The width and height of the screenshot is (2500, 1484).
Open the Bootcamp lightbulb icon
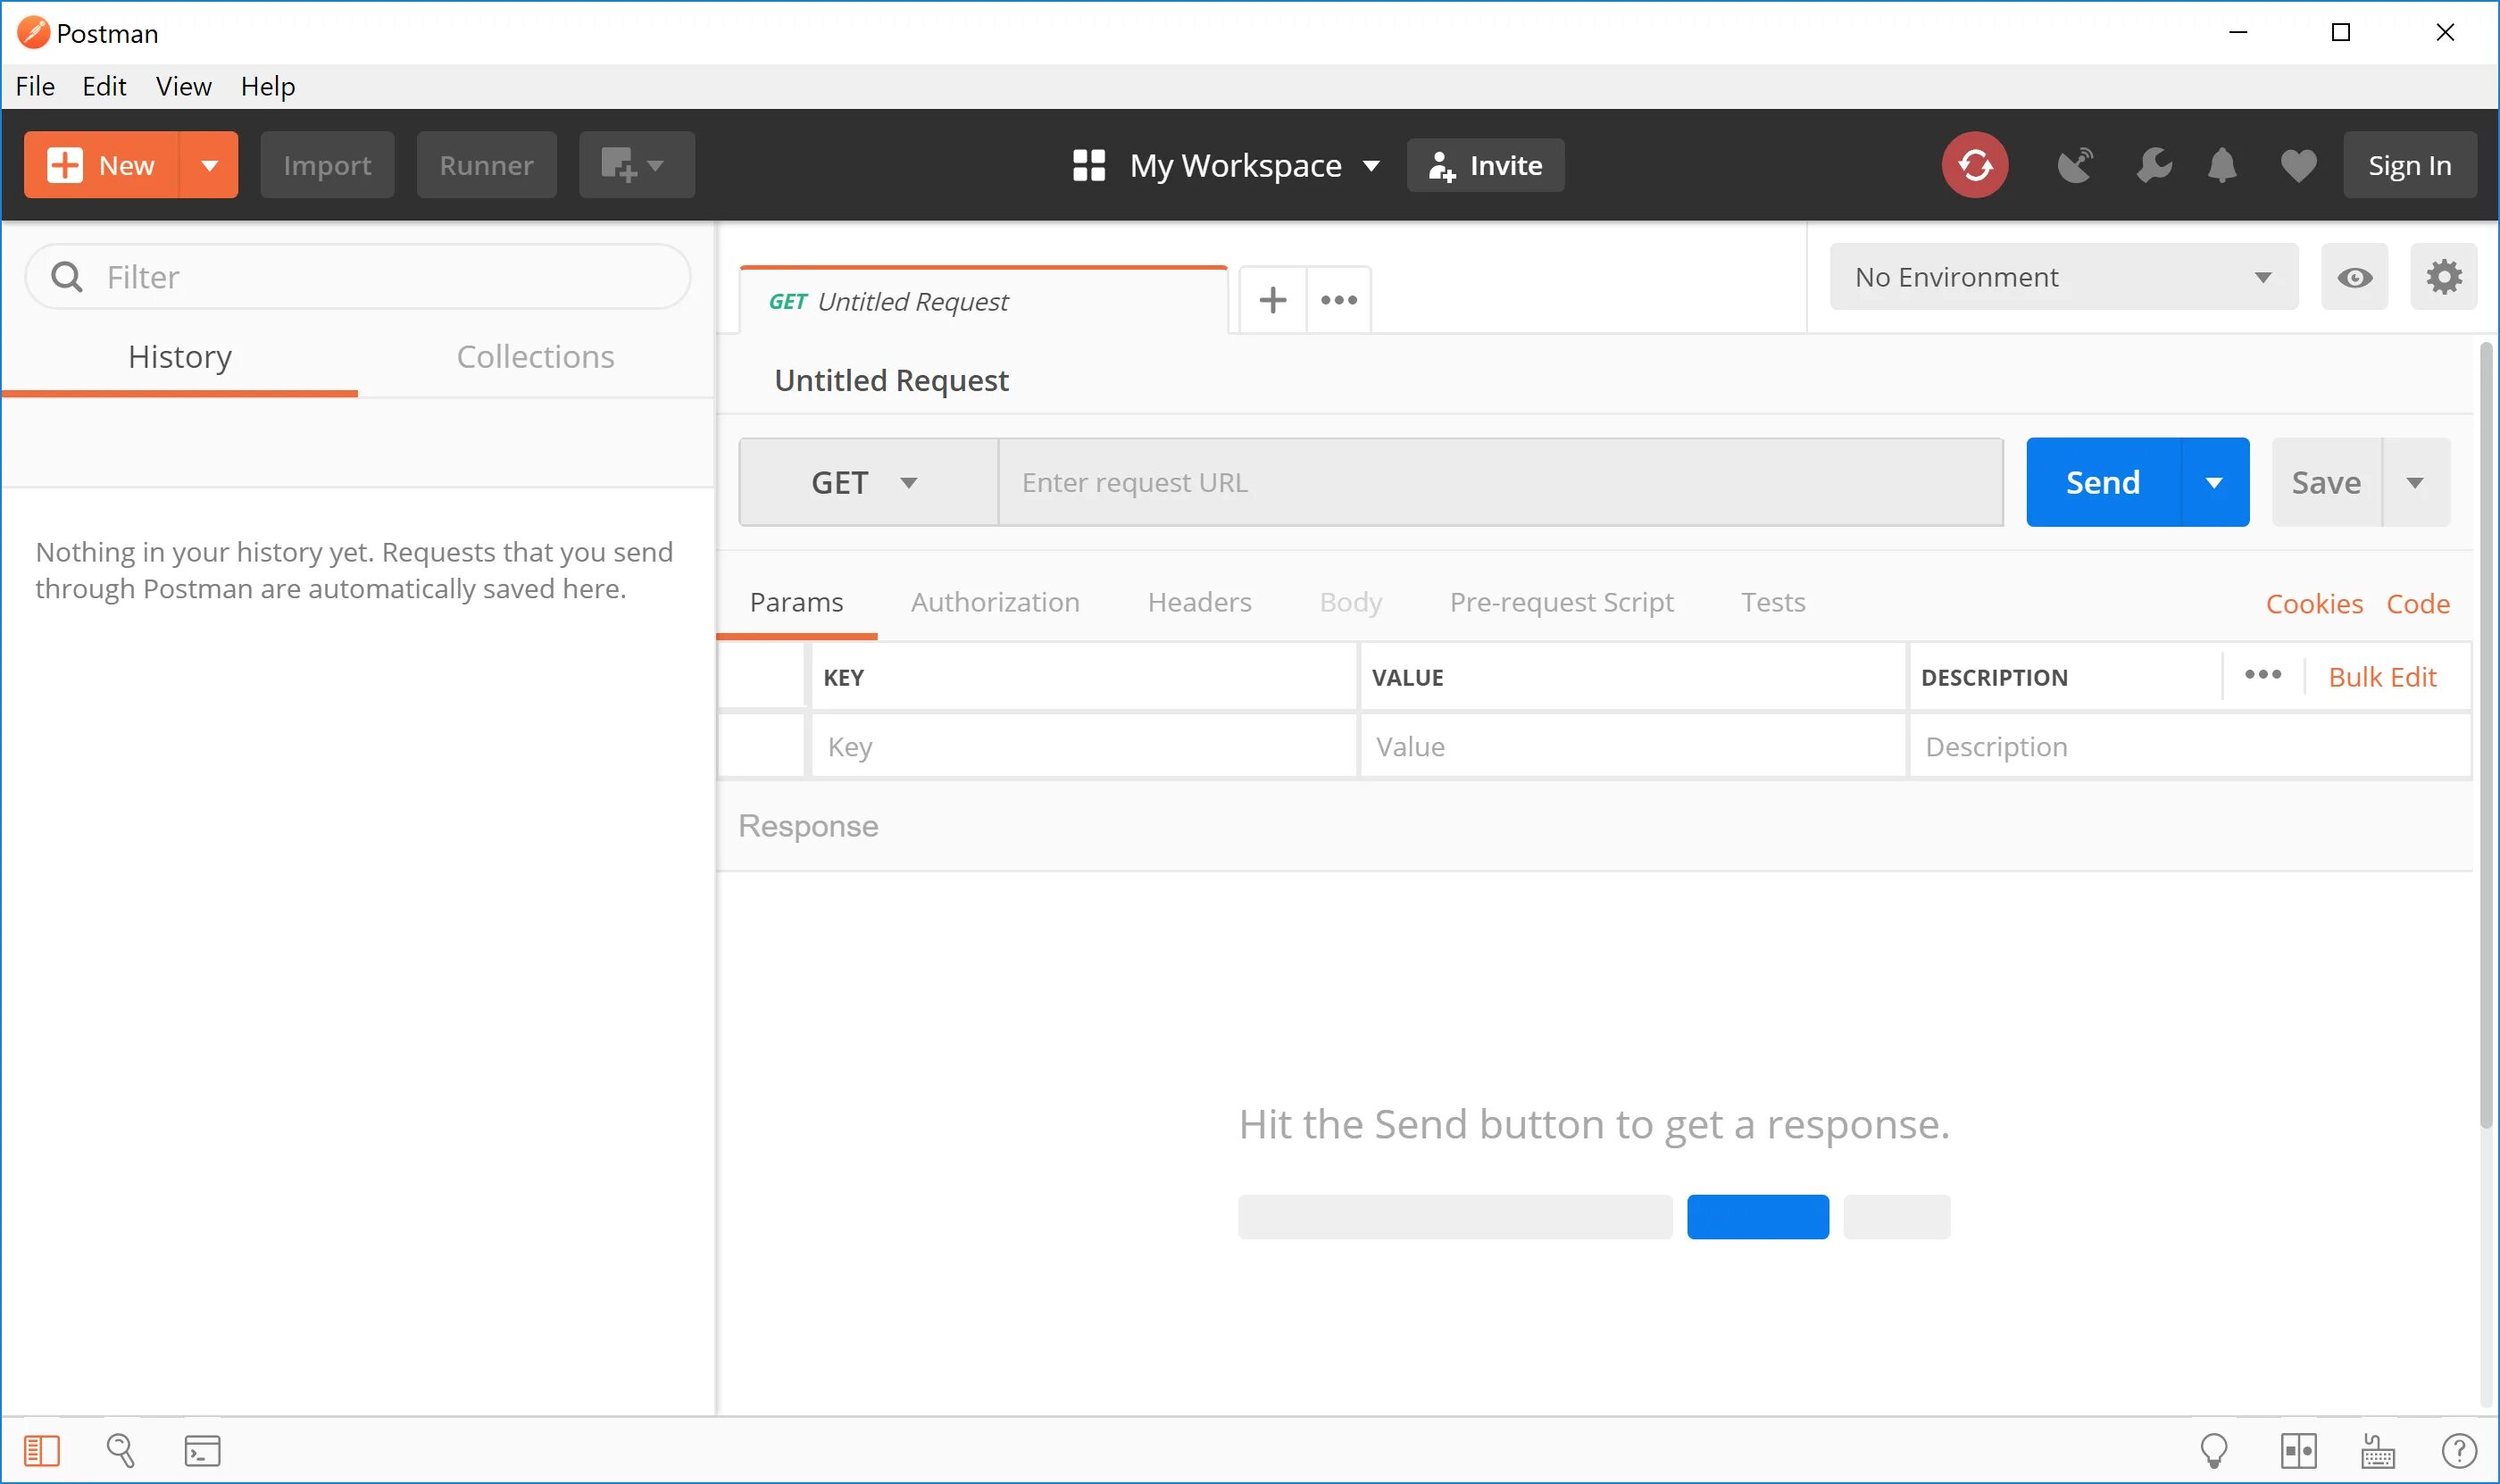pos(2214,1450)
